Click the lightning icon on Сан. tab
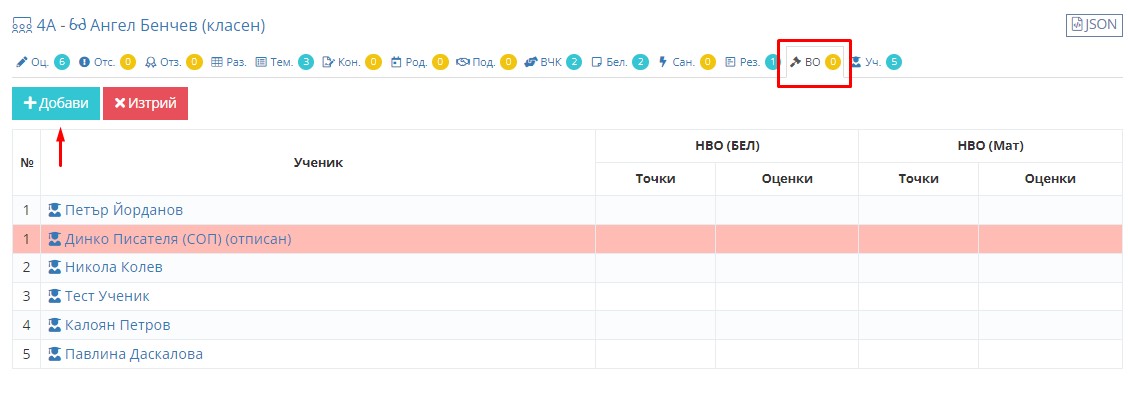This screenshot has width=1128, height=394. click(x=663, y=63)
